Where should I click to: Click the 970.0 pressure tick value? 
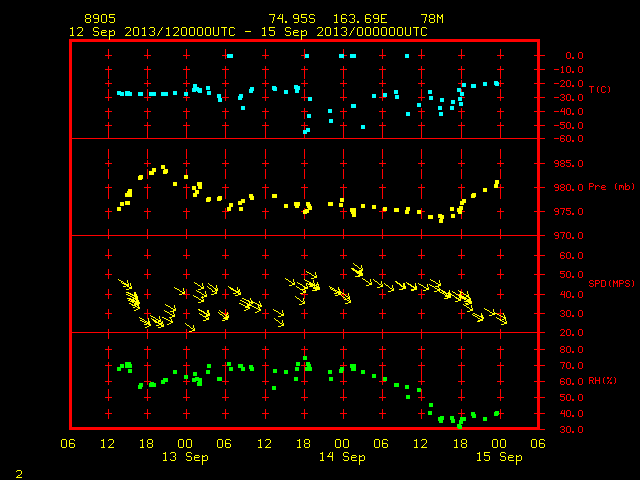click(x=569, y=236)
